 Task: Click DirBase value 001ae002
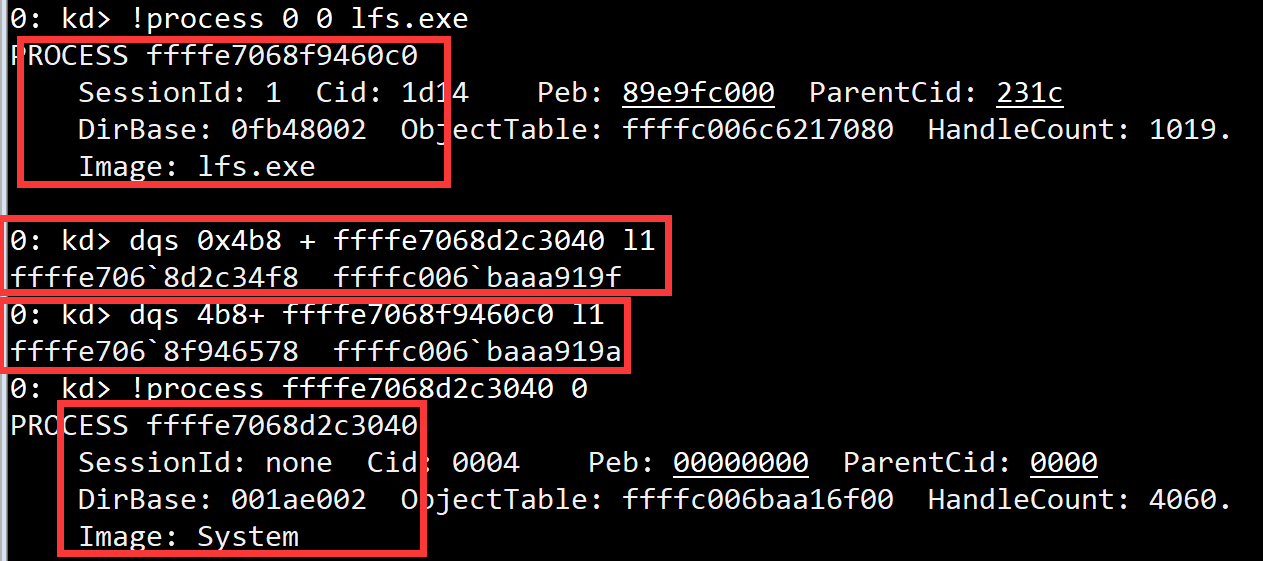point(299,500)
